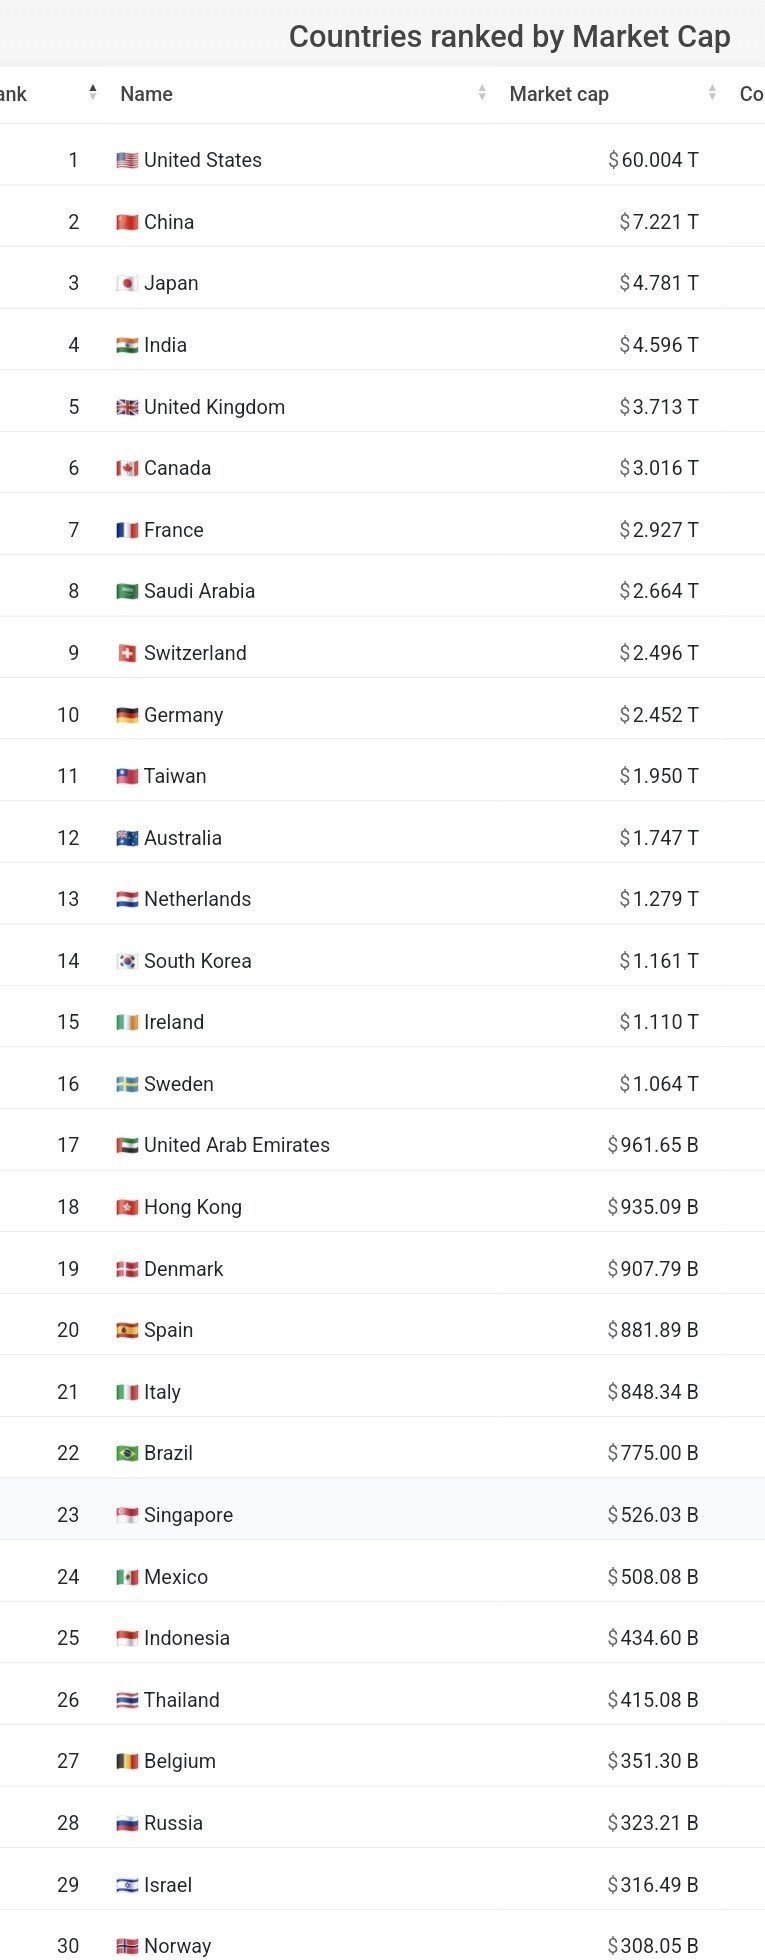
Task: Click the South Korea flag icon
Action: click(x=127, y=961)
